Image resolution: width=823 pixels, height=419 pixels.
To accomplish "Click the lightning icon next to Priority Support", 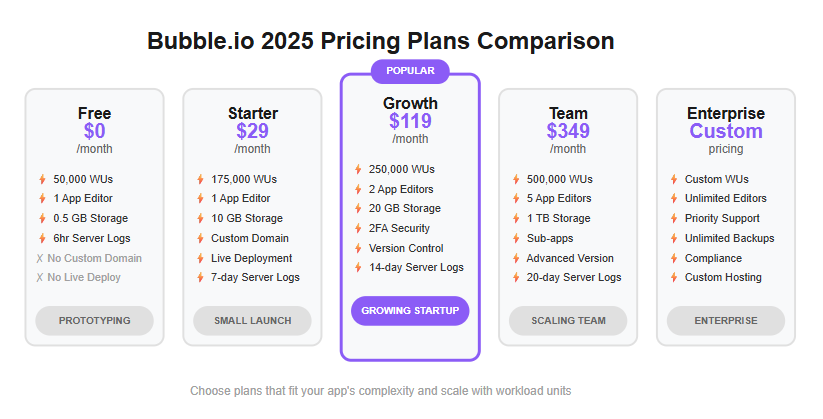I will (x=674, y=219).
